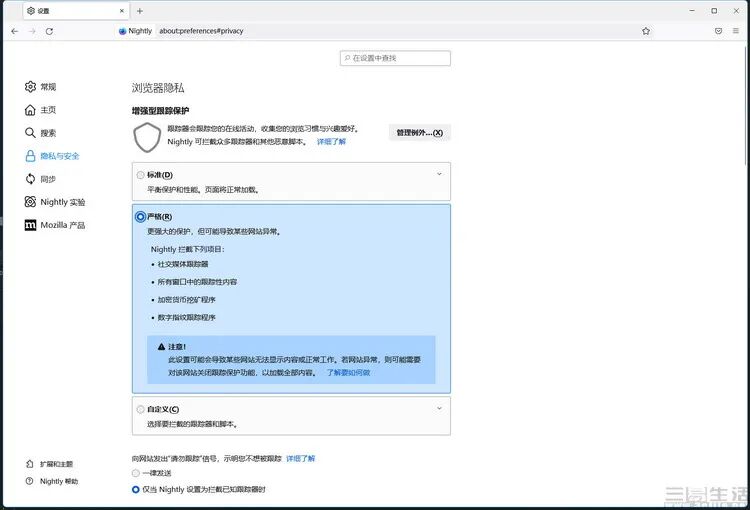Click the 加密货币挖矿程序 list item

[187, 299]
